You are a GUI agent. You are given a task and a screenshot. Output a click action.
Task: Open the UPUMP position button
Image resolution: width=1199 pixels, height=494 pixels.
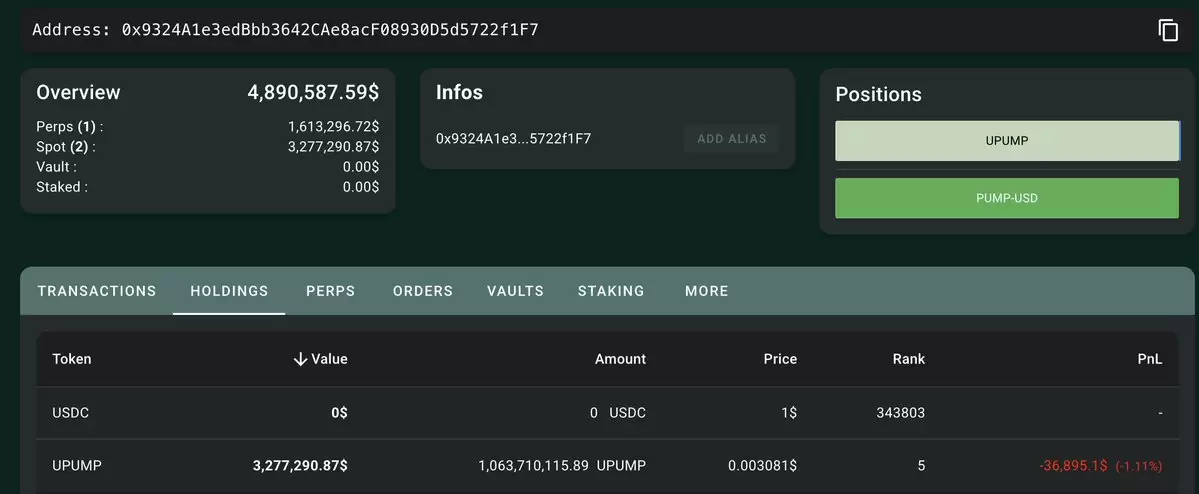click(x=1007, y=141)
